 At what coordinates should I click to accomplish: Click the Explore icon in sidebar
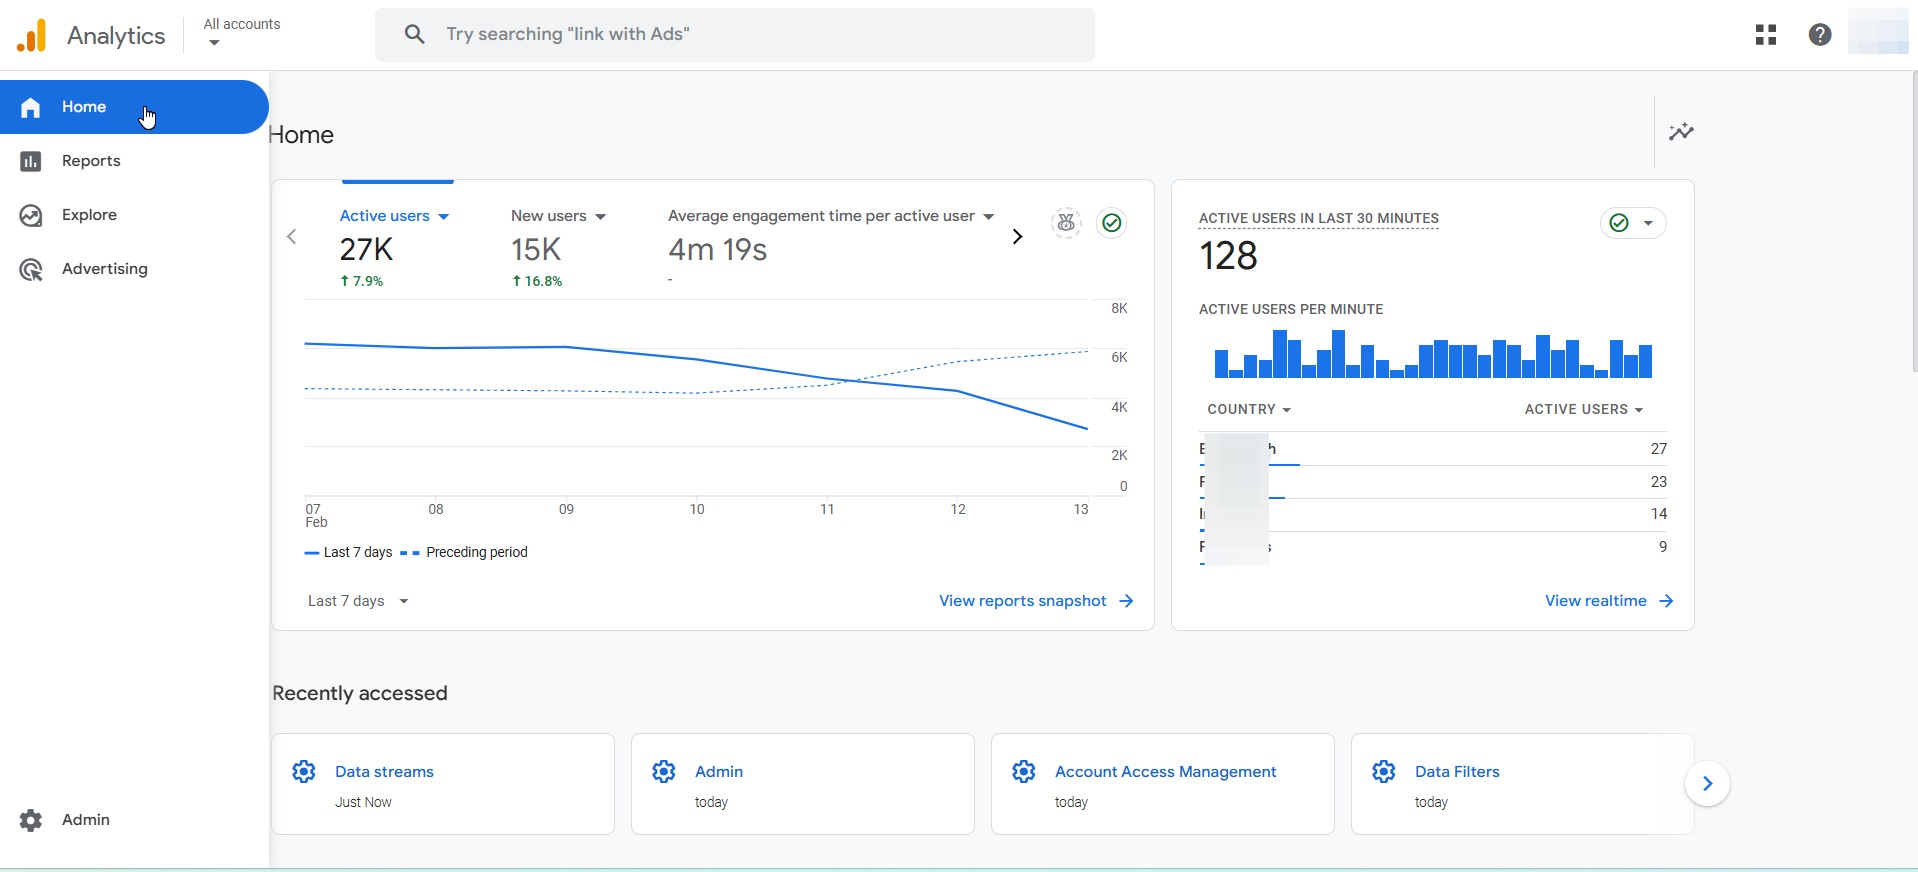point(31,215)
